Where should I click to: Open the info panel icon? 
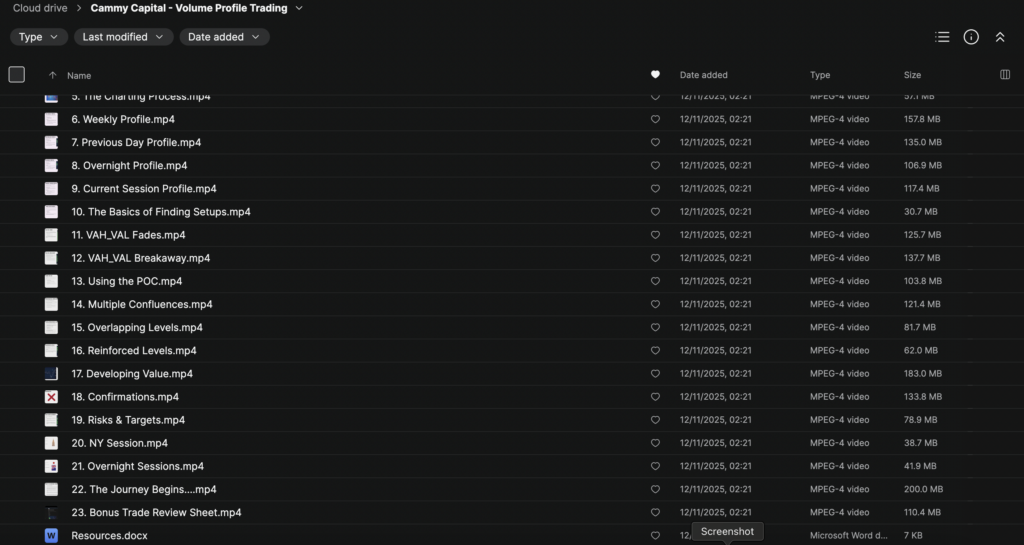pos(971,37)
